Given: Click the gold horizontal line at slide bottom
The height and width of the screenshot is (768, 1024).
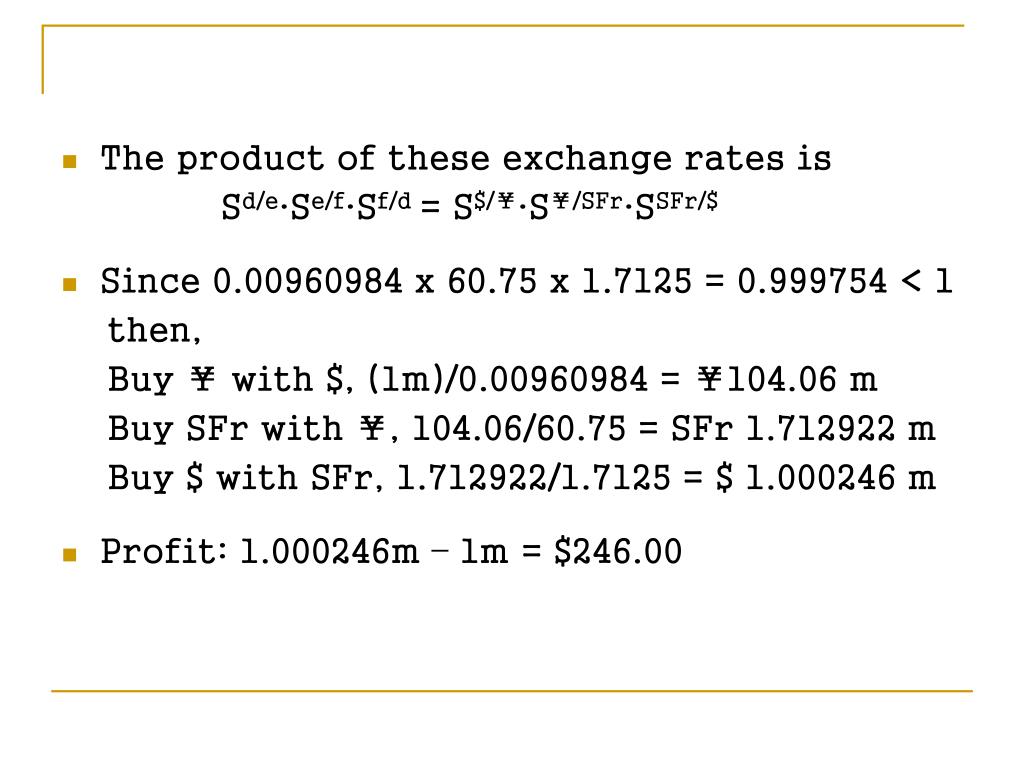Looking at the screenshot, I should pyautogui.click(x=512, y=690).
